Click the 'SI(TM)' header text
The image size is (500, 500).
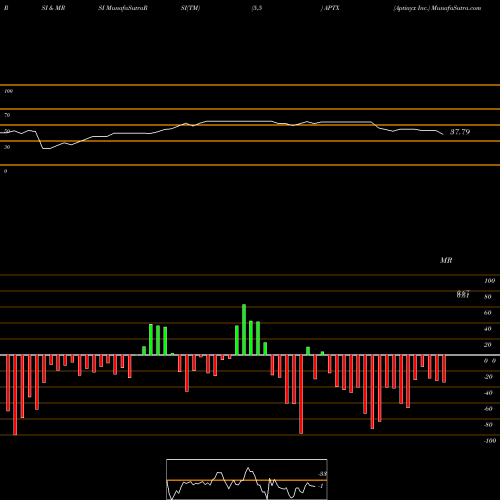tap(190, 8)
